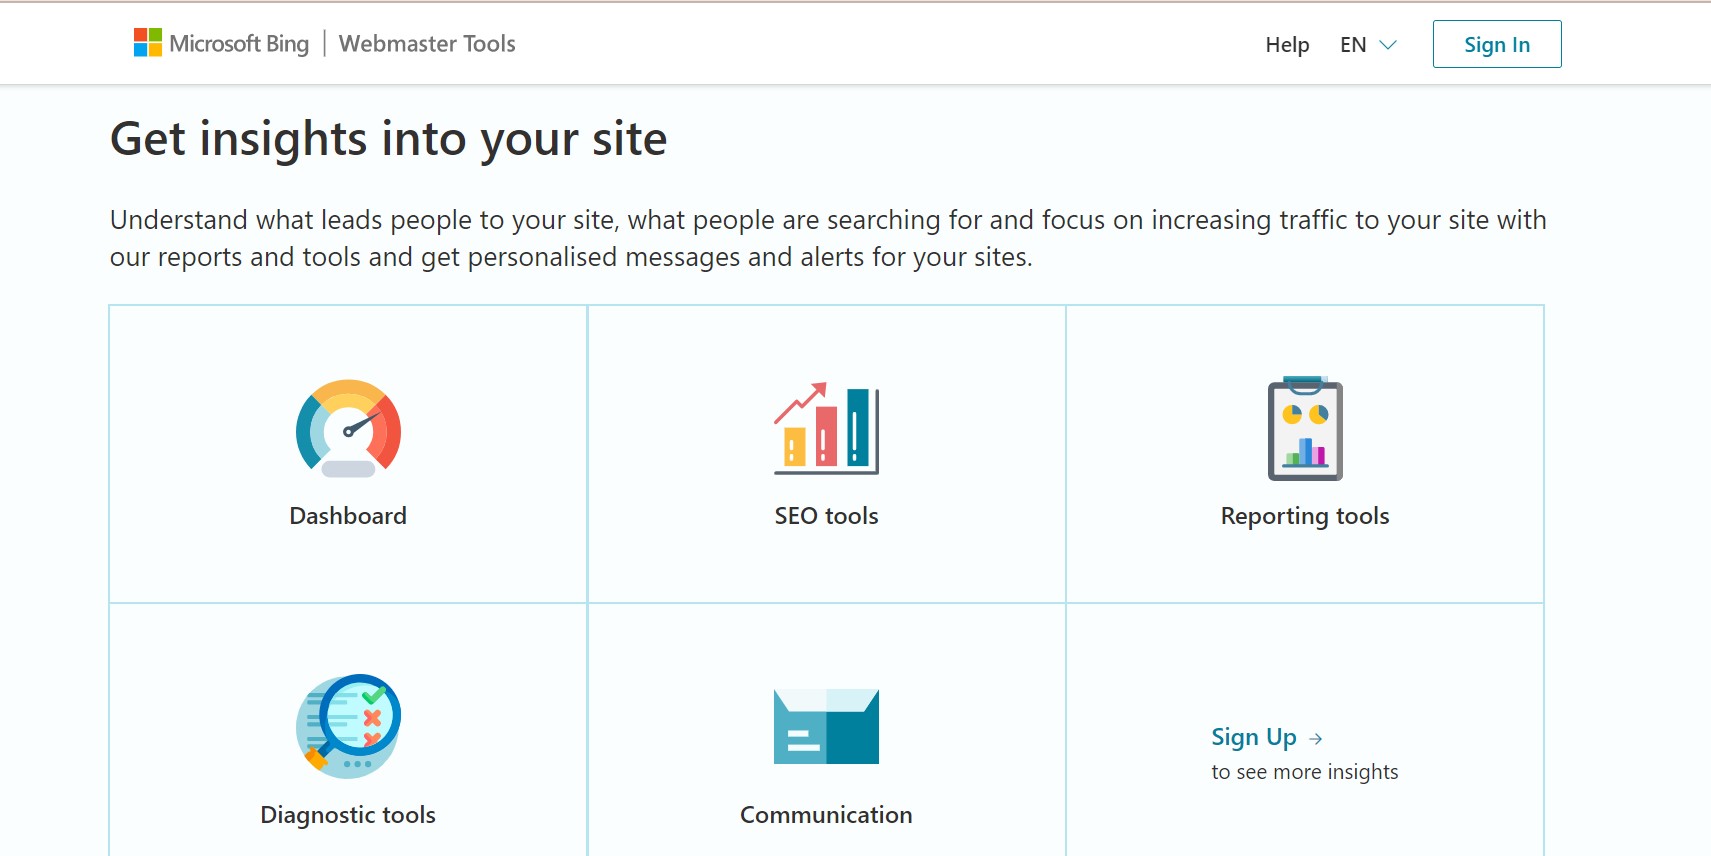Click the language dropdown chevron arrow
Screen dimensions: 1711x856
click(x=1388, y=45)
